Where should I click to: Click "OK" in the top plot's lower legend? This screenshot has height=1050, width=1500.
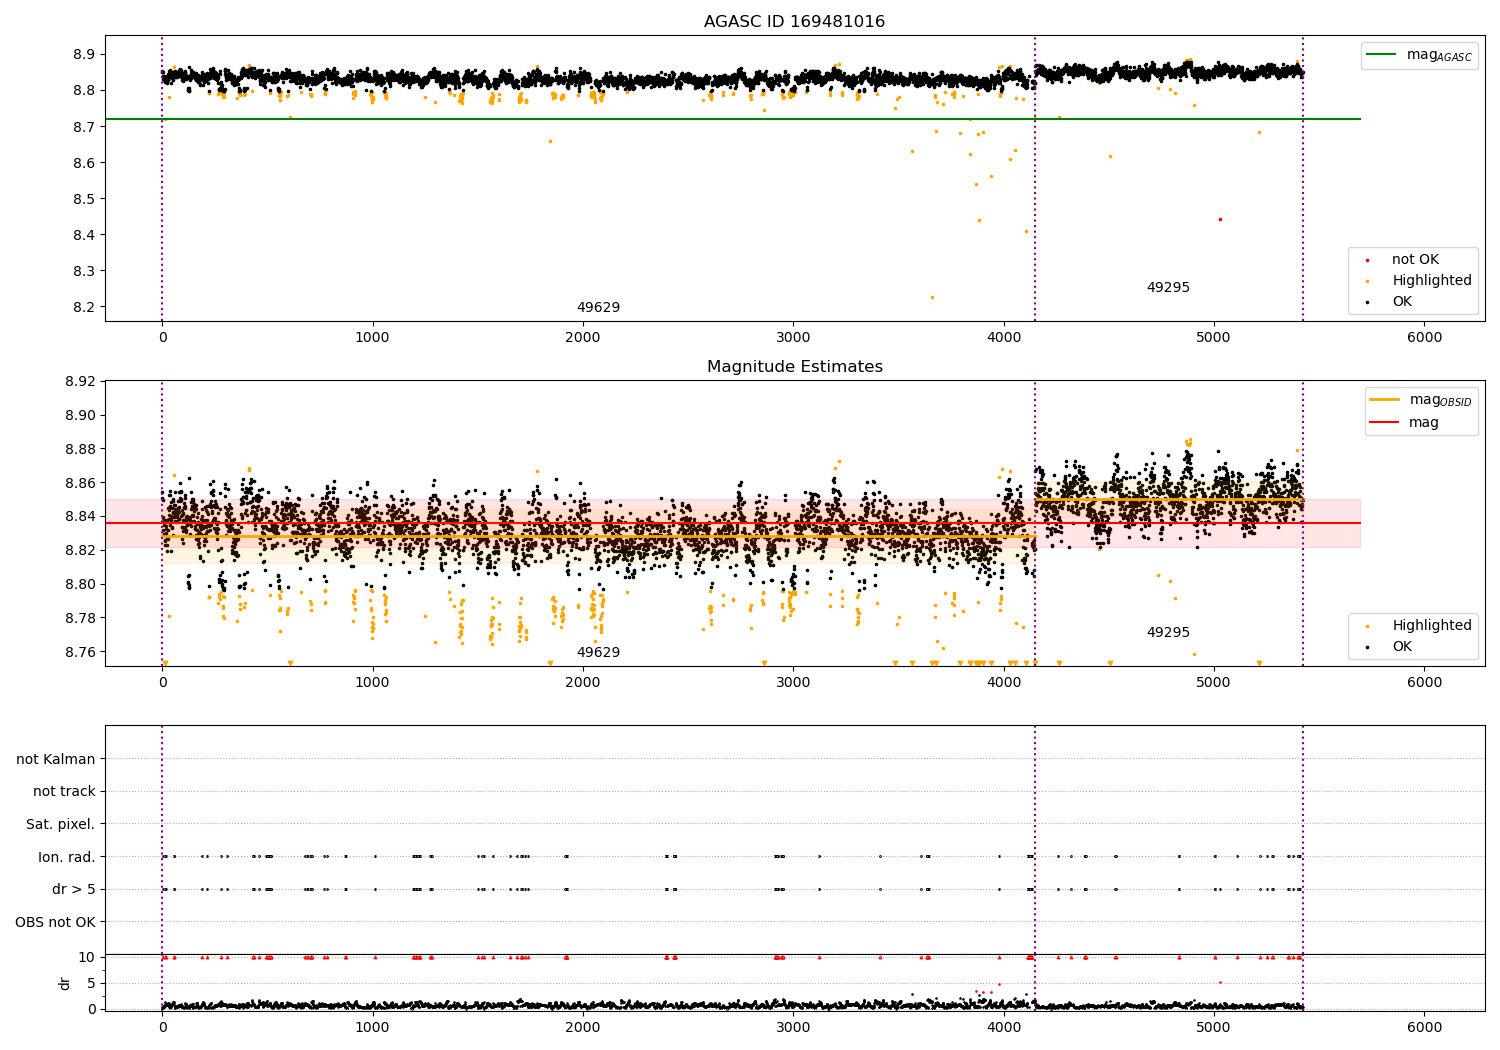tap(1401, 302)
